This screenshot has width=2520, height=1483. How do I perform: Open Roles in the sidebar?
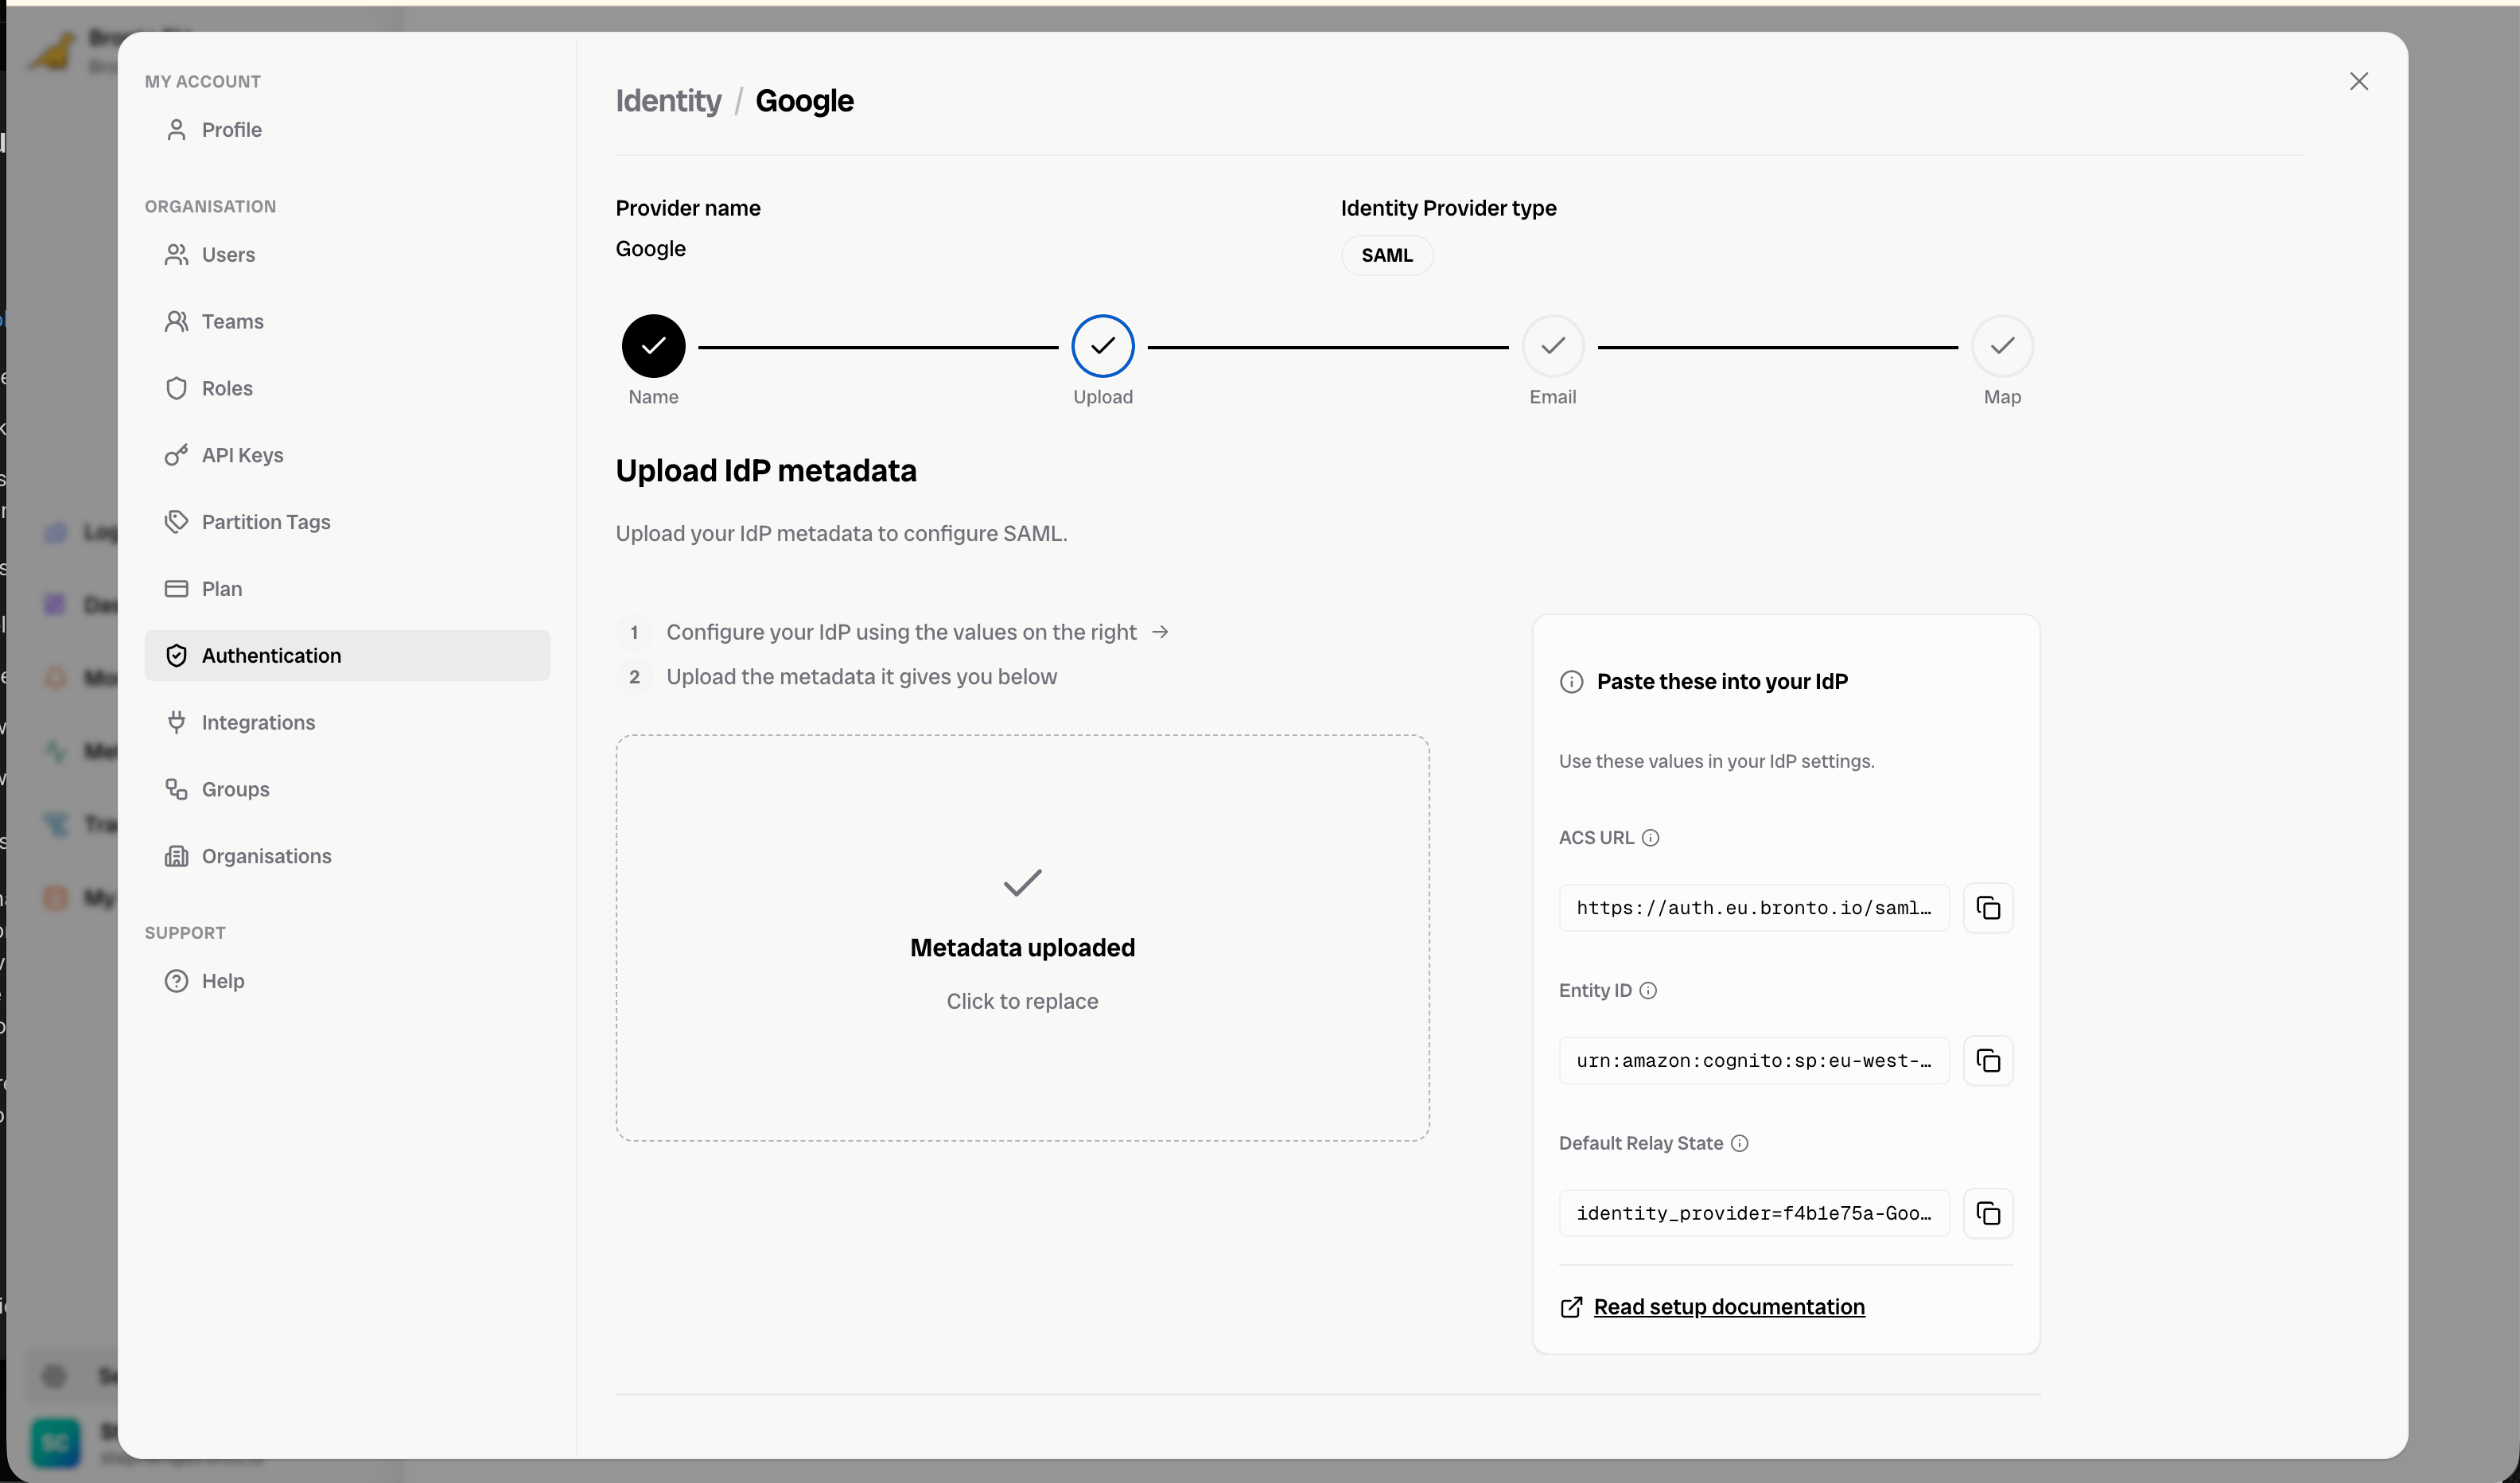(346, 389)
